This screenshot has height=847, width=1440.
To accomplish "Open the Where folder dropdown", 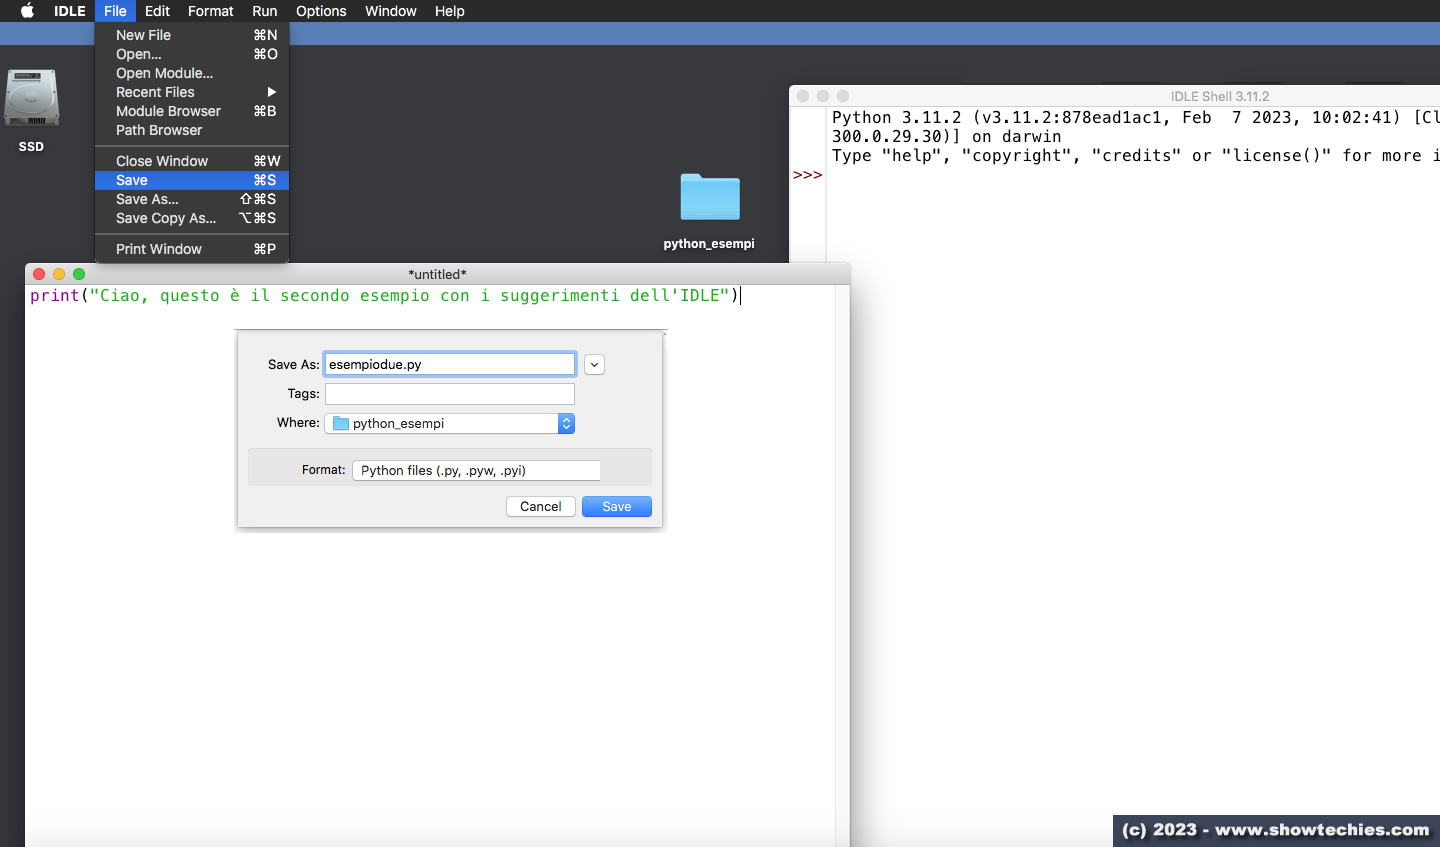I will tap(449, 423).
